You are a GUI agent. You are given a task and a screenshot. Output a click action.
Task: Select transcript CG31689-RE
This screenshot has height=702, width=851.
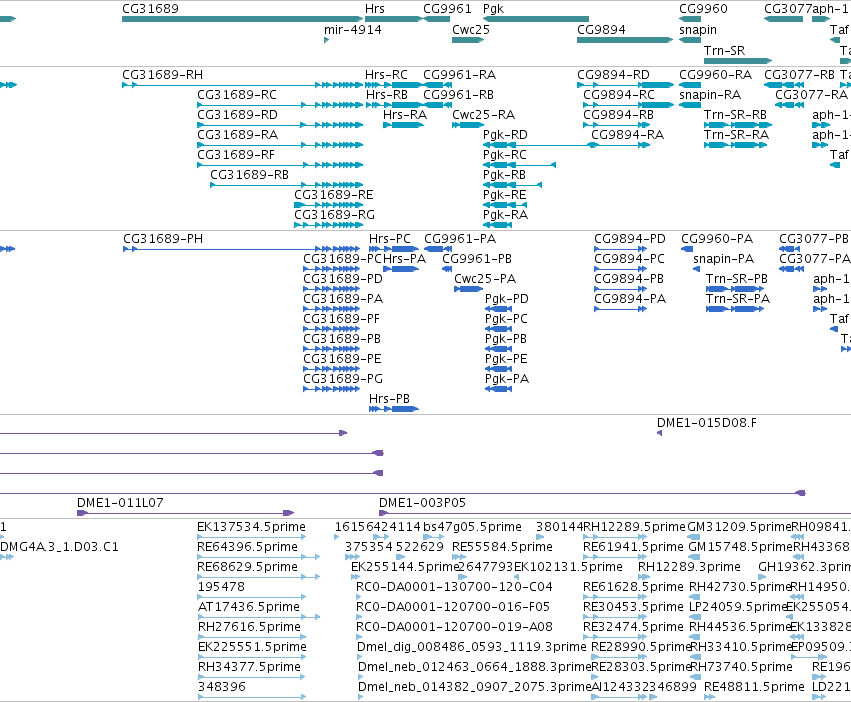click(x=328, y=205)
